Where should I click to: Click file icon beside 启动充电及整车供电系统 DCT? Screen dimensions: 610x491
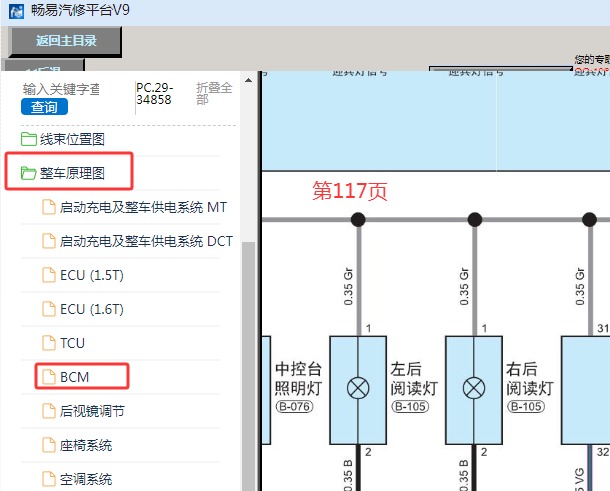pos(49,241)
